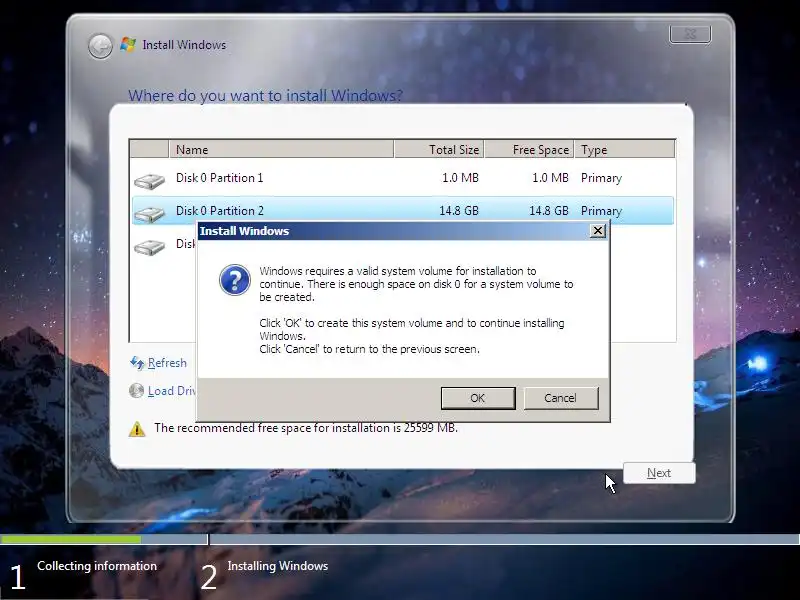Click the green installation progress bar
Viewport: 800px width, 600px height.
tap(71, 539)
